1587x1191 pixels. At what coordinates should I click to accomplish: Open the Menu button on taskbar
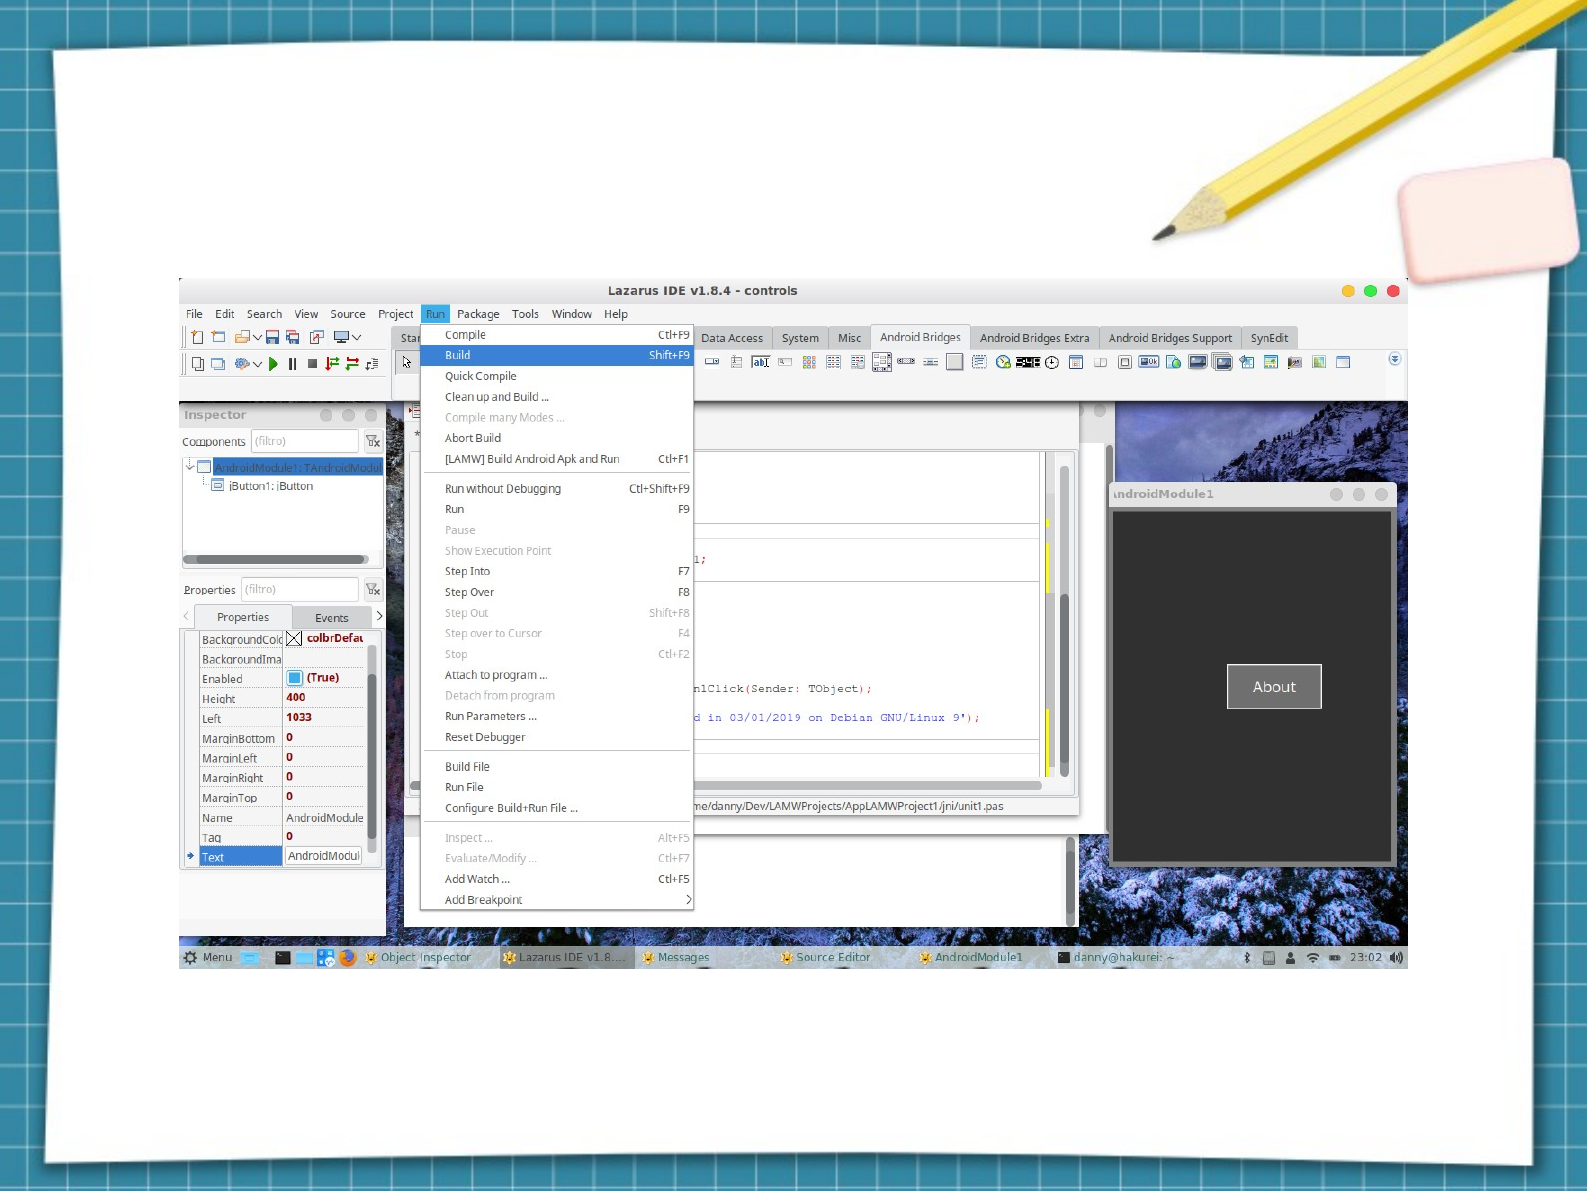point(208,957)
